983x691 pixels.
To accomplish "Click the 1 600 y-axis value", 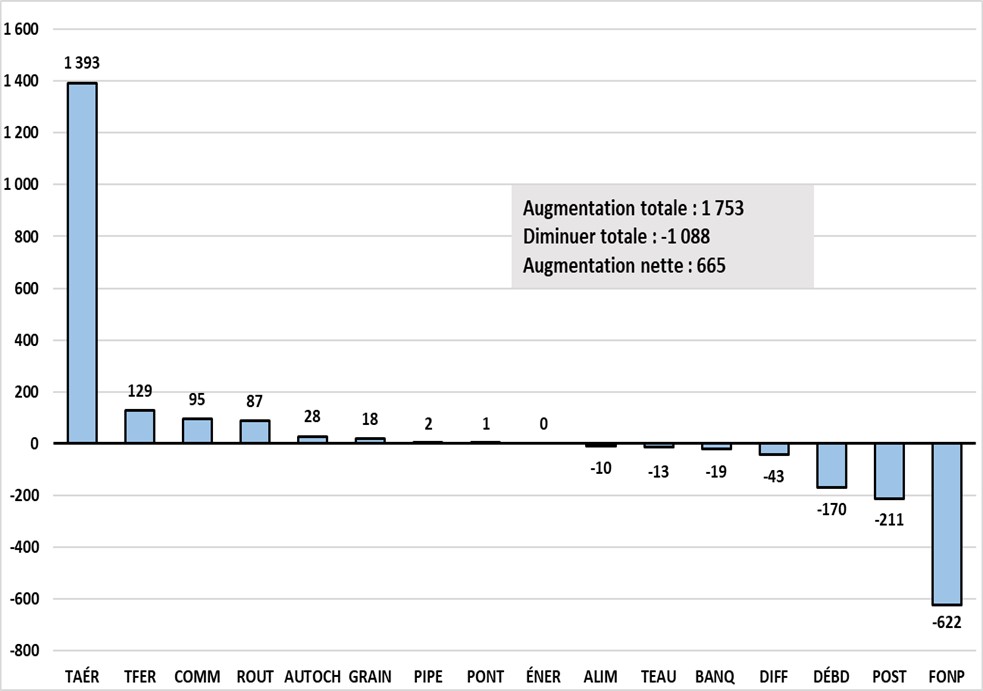I will pyautogui.click(x=21, y=29).
